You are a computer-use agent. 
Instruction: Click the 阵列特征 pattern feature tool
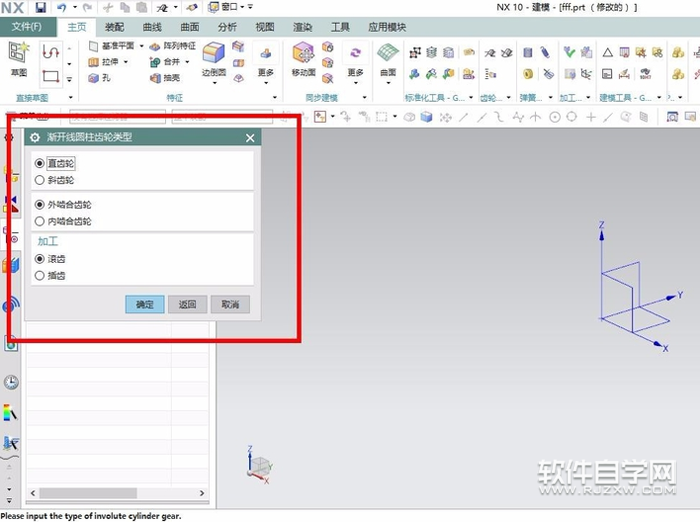173,46
